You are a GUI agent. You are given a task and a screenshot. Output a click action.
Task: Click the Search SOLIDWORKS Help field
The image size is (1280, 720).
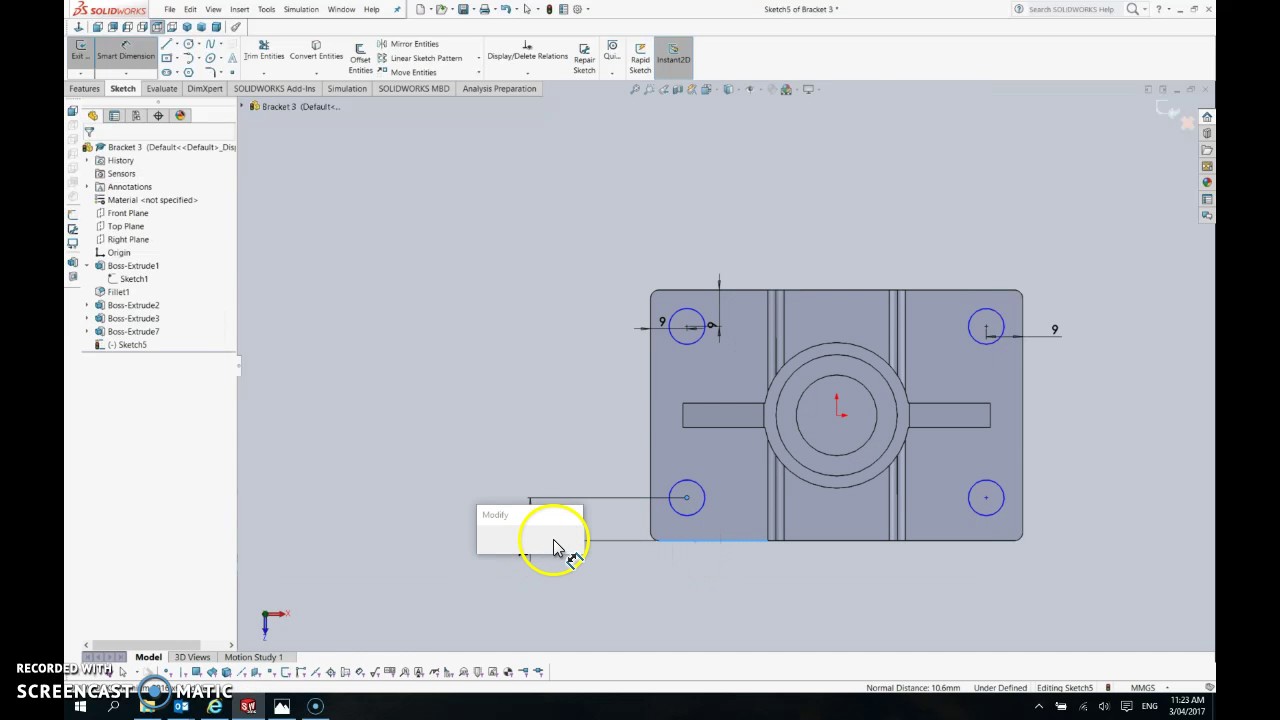1071,9
